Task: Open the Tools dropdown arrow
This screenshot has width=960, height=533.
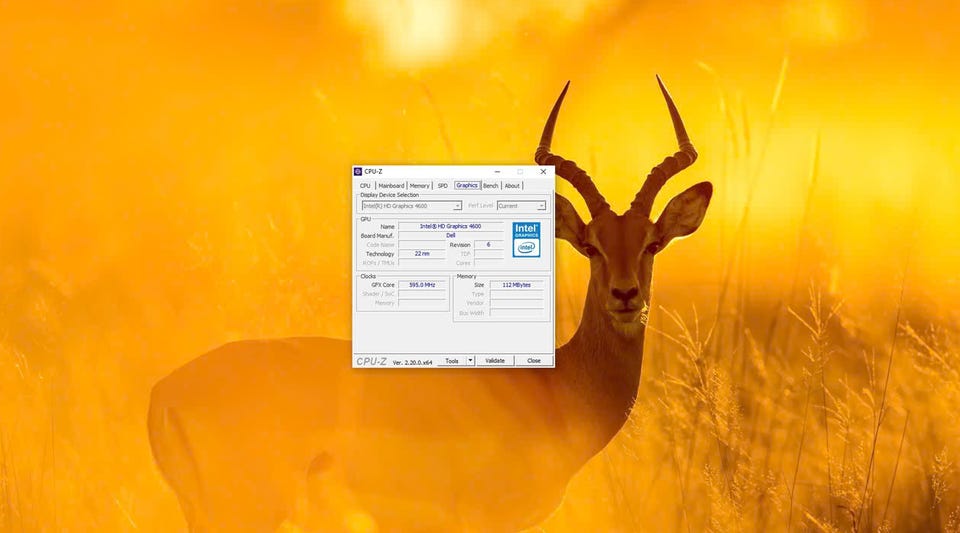Action: [x=470, y=360]
